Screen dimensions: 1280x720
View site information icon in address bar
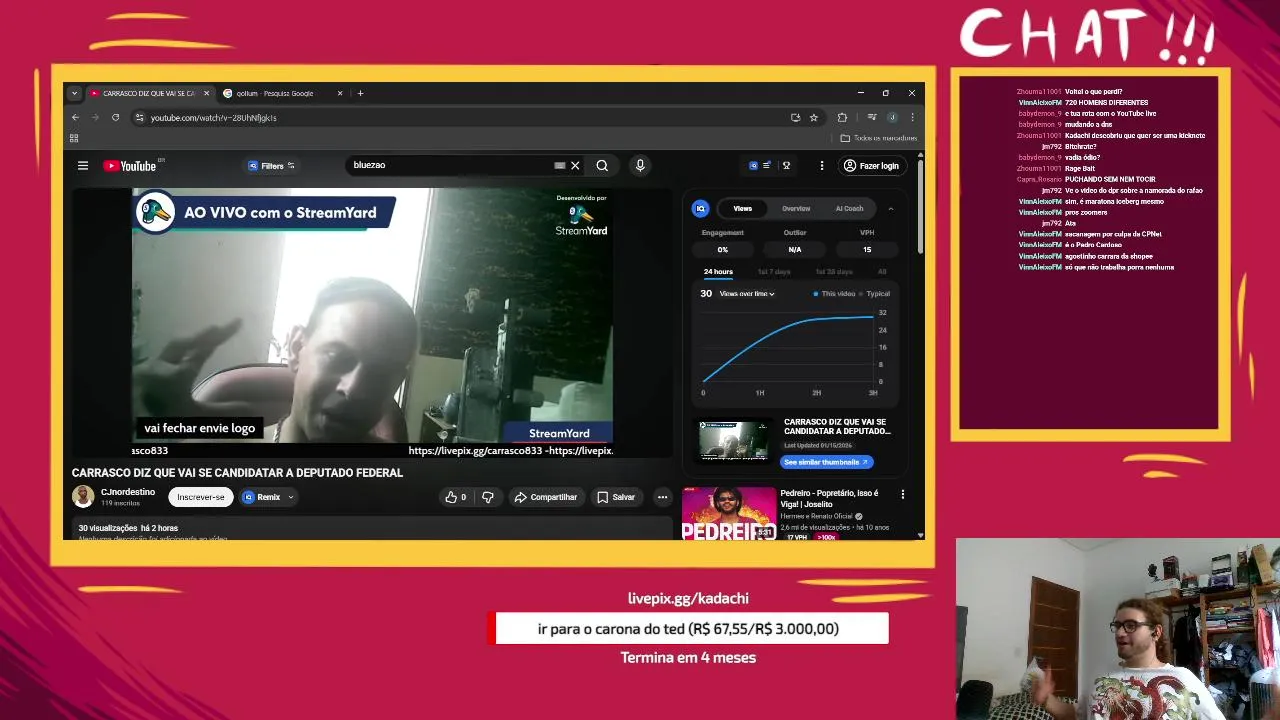tap(139, 117)
